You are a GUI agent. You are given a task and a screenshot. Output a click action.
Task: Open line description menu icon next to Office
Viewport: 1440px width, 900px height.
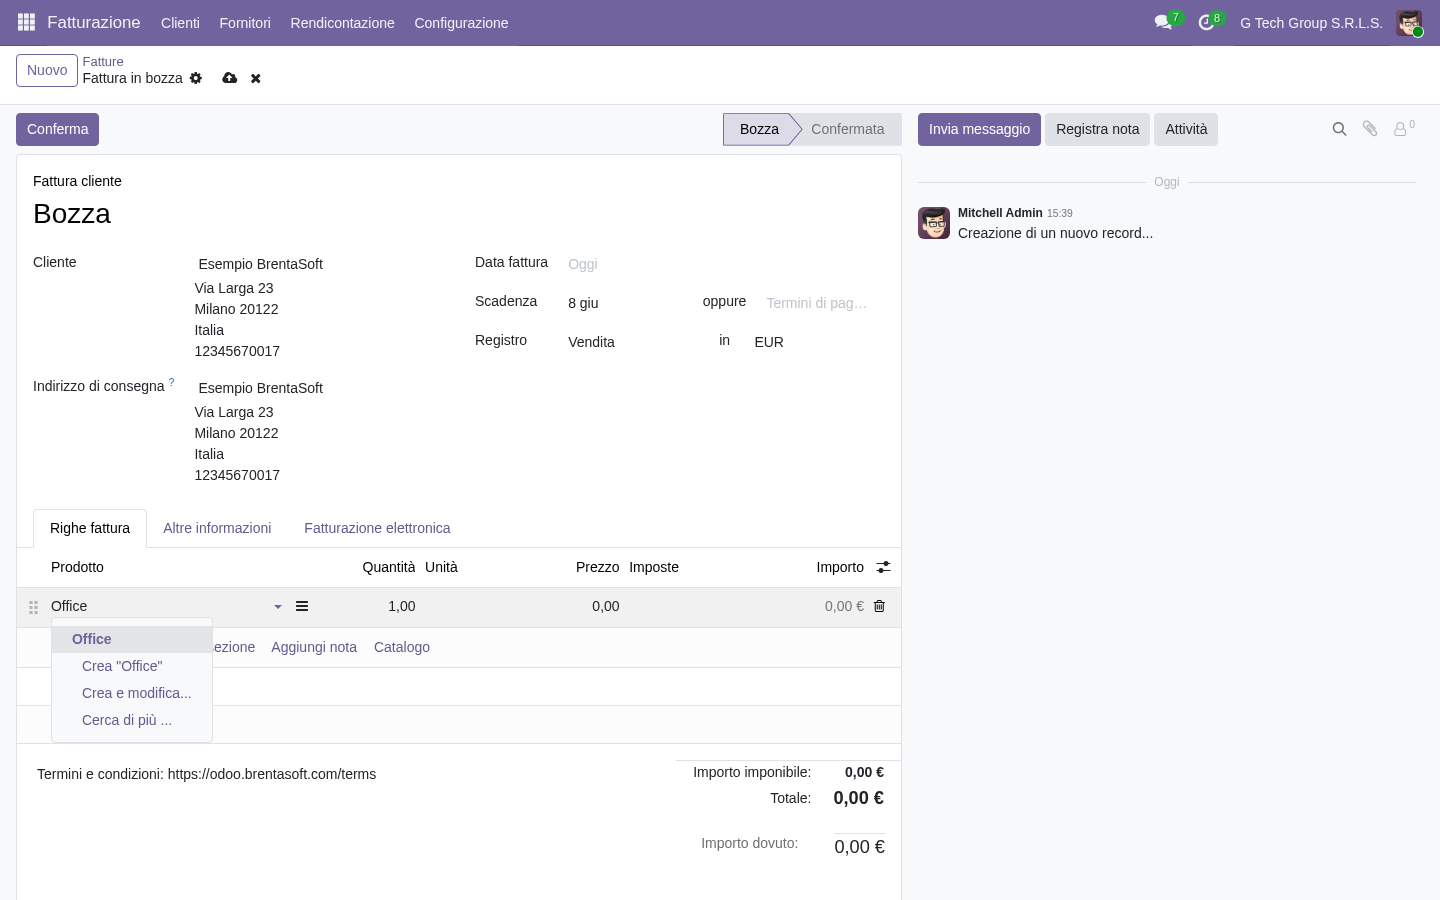pos(302,606)
